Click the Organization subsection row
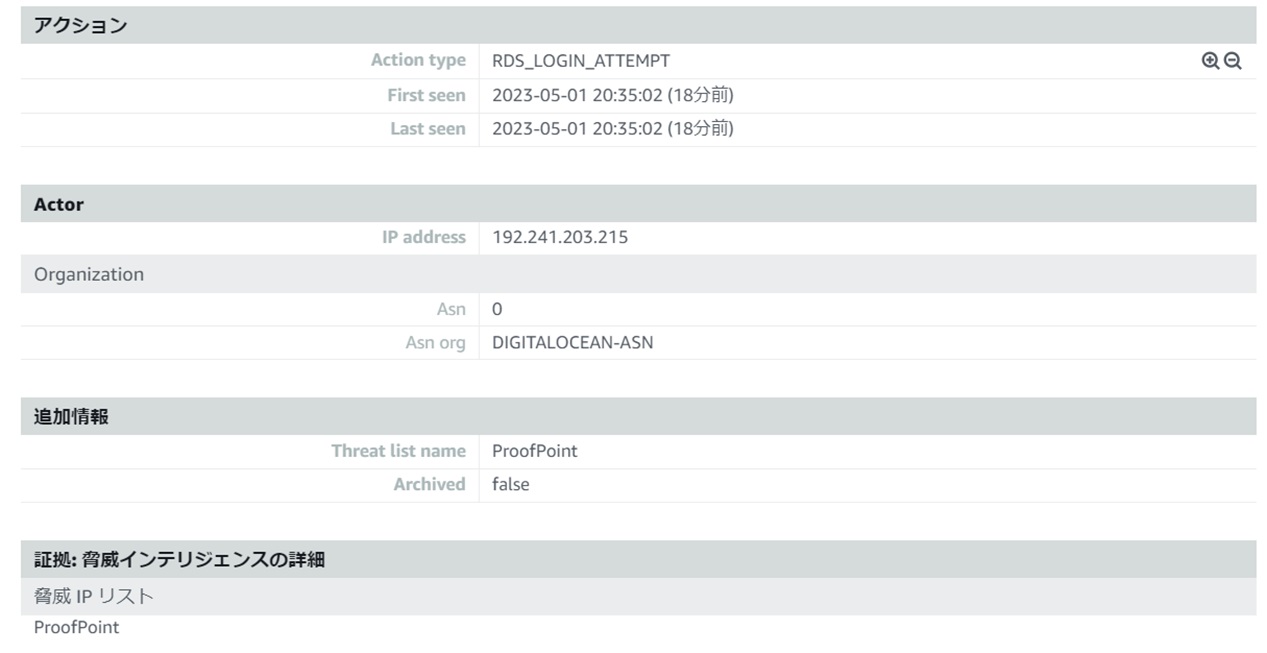Image resolution: width=1267 pixels, height=653 pixels. click(638, 274)
